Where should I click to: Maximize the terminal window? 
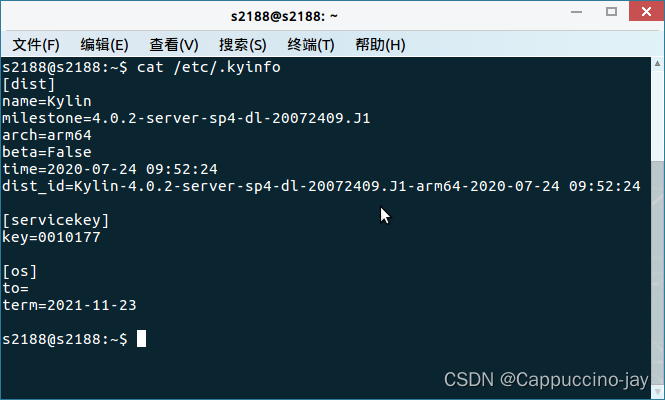pos(611,11)
